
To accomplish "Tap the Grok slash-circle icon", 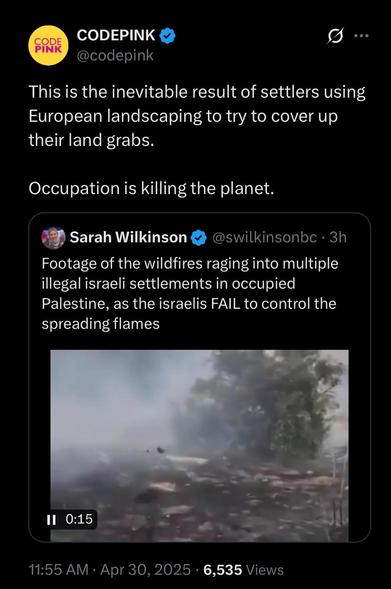I will (x=335, y=36).
